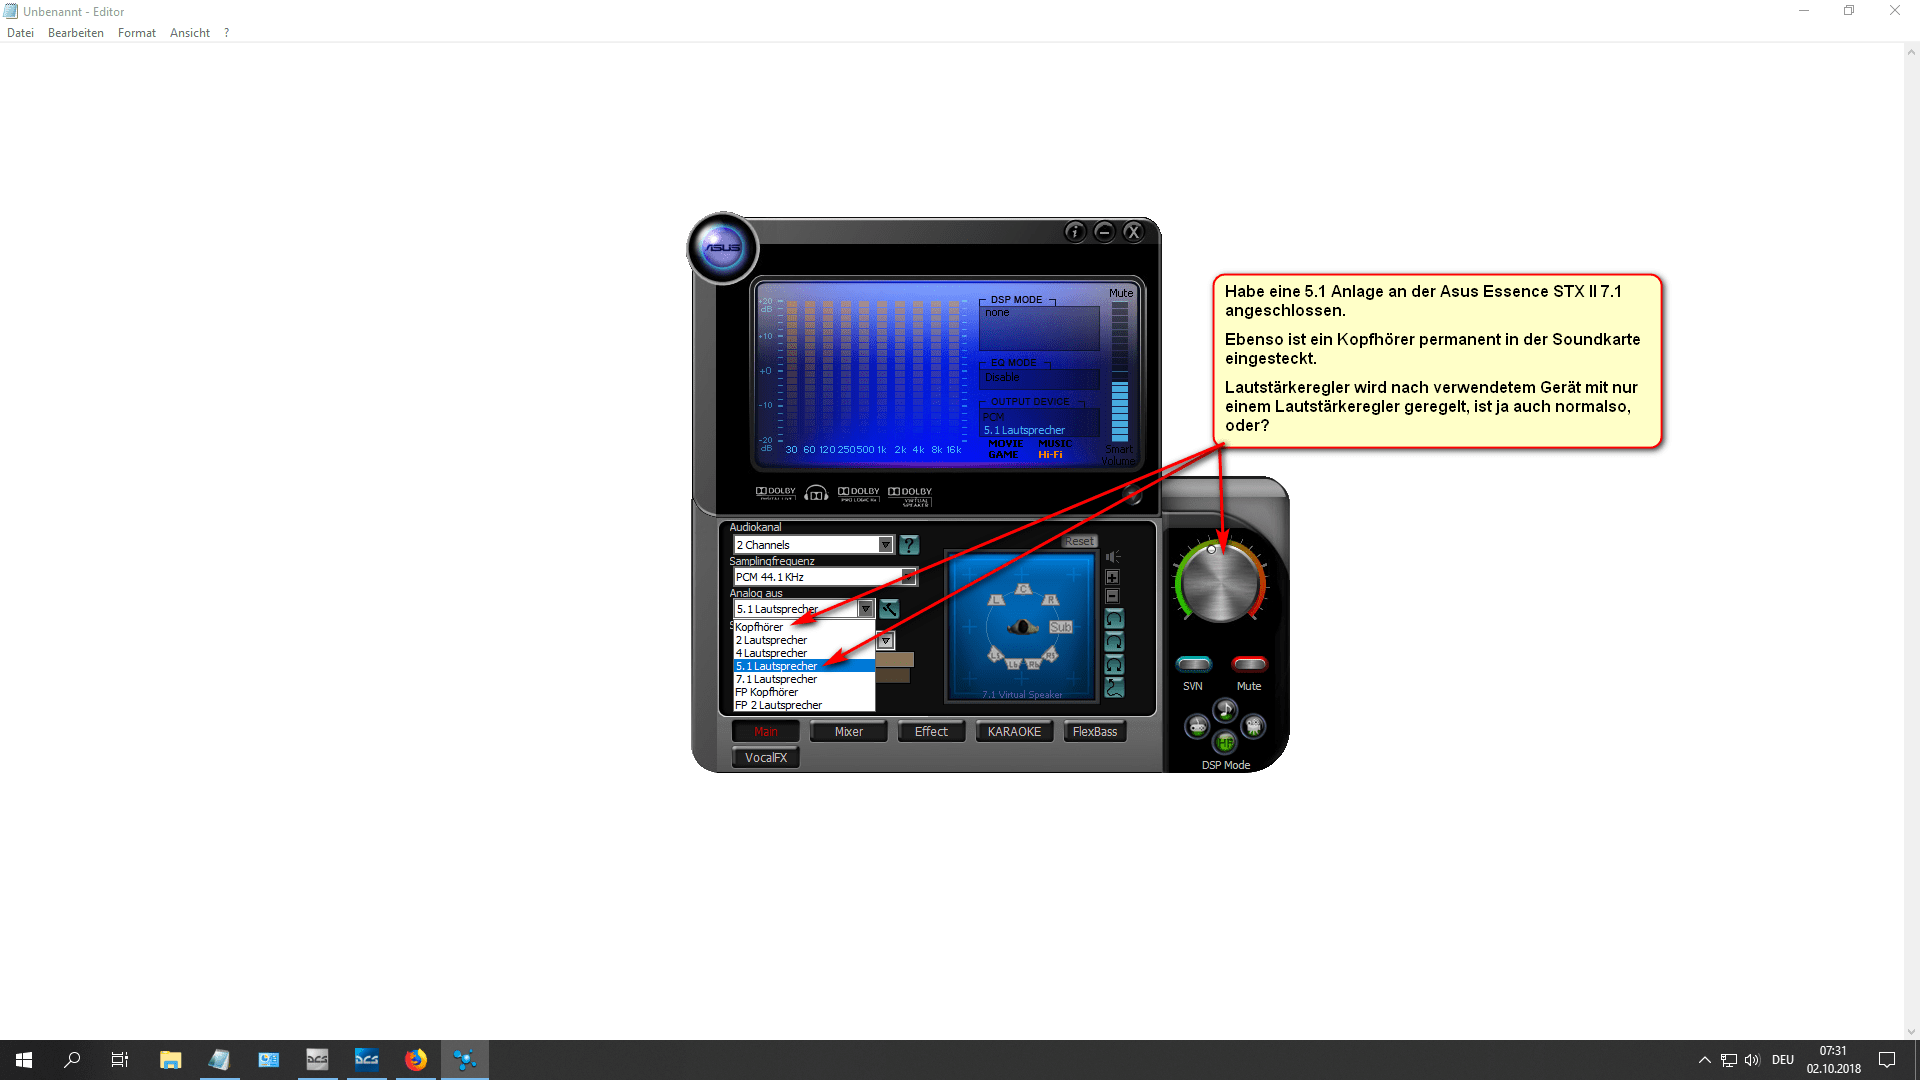Switch to the FlexBass tab
This screenshot has height=1080, width=1920.
click(1095, 732)
